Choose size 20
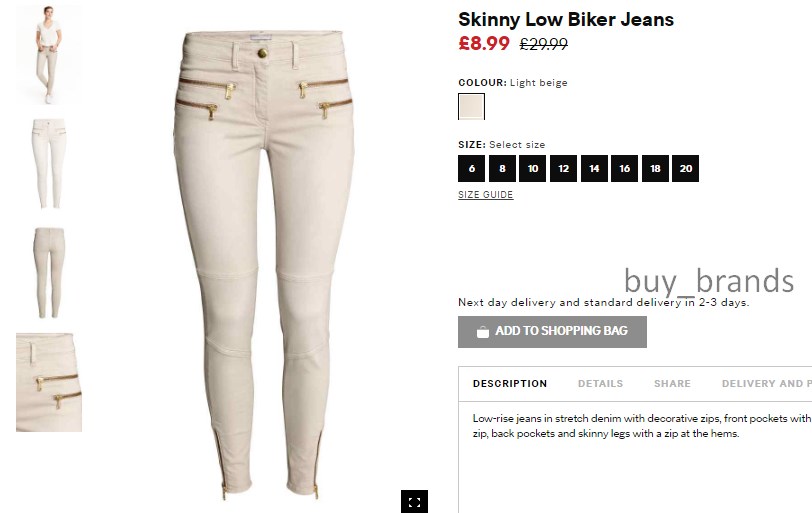Screen dimensions: 812x513 (x=686, y=168)
